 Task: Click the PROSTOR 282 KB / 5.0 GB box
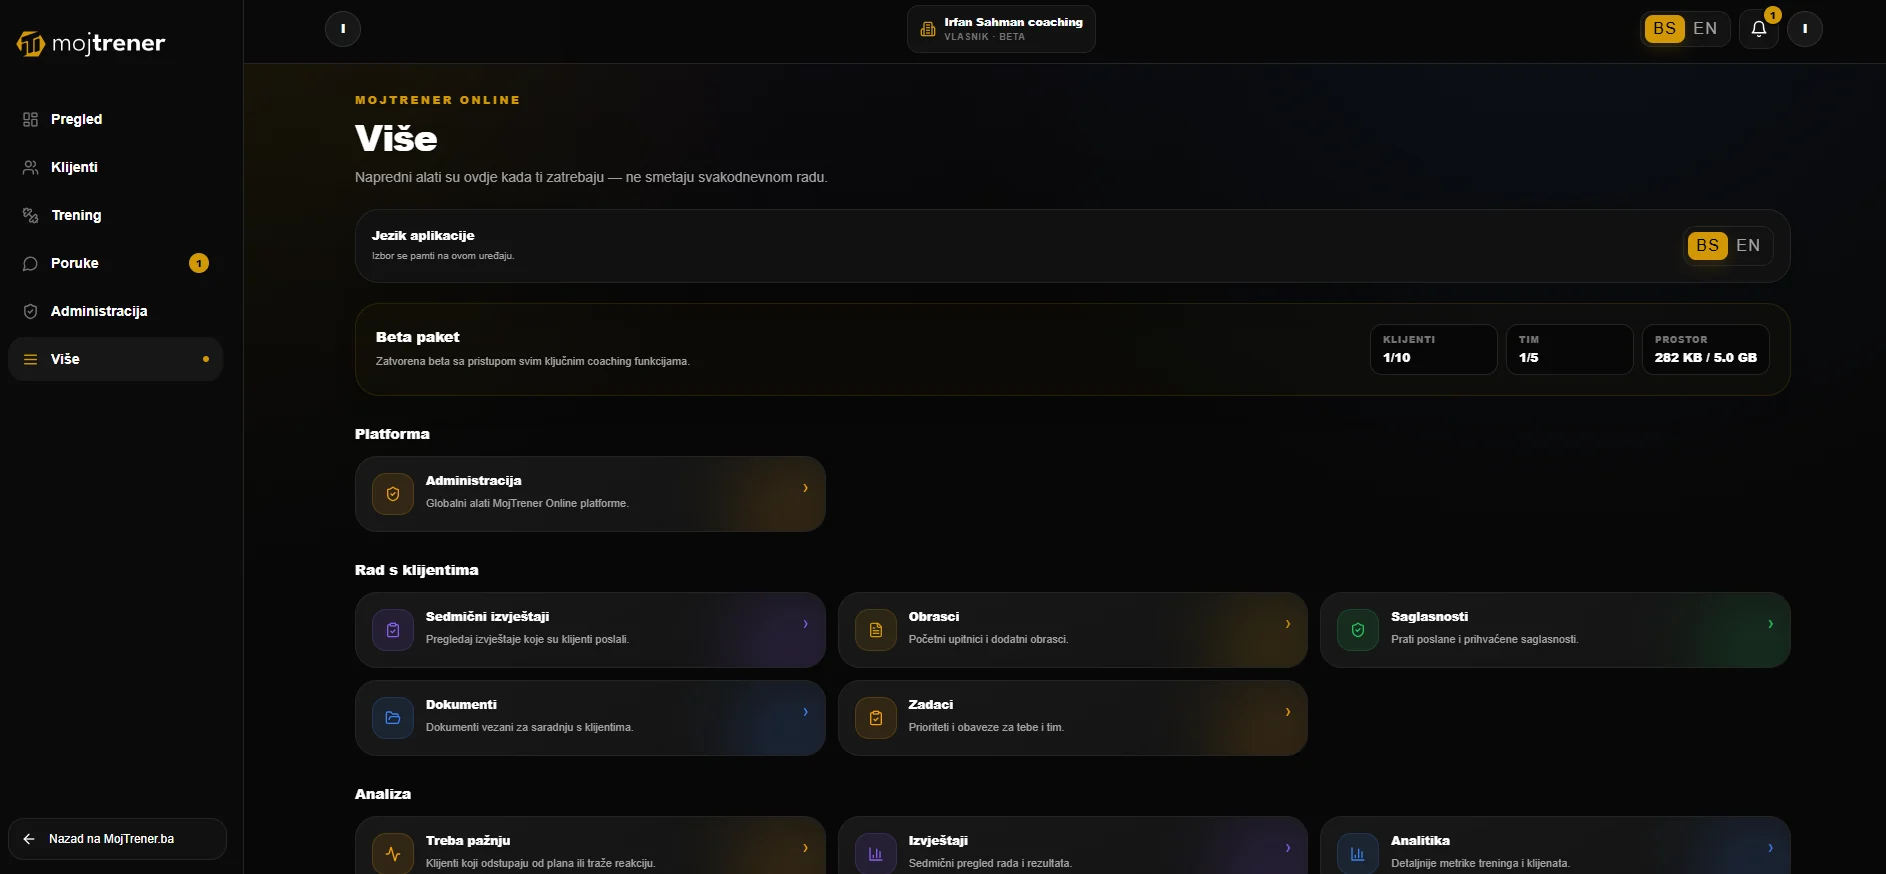tap(1705, 349)
